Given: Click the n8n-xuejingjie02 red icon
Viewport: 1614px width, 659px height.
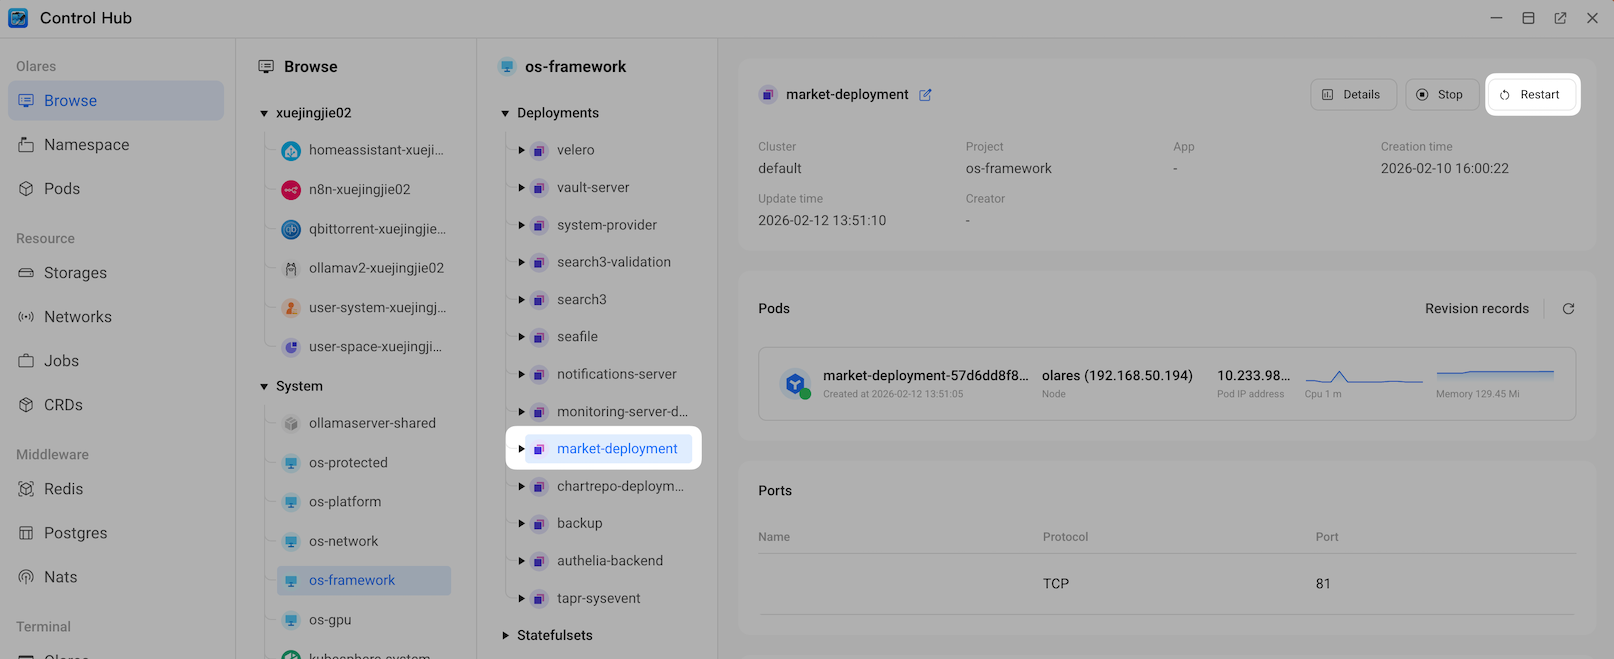Looking at the screenshot, I should coord(291,190).
